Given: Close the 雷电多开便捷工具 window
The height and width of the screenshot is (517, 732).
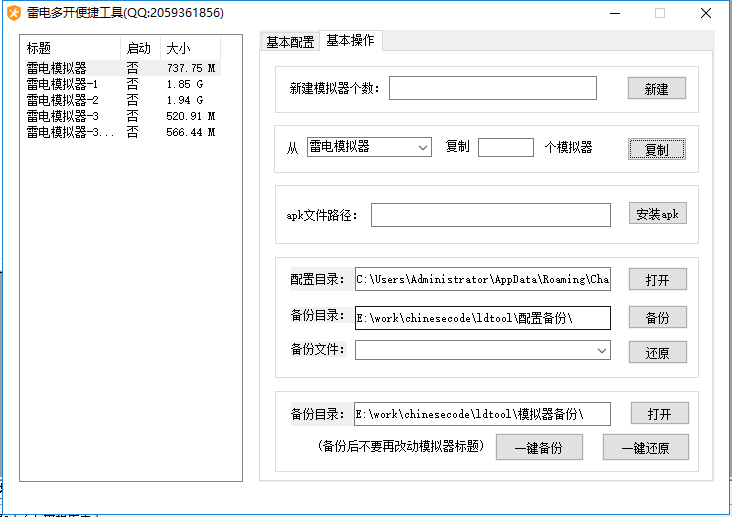Looking at the screenshot, I should click(x=706, y=13).
